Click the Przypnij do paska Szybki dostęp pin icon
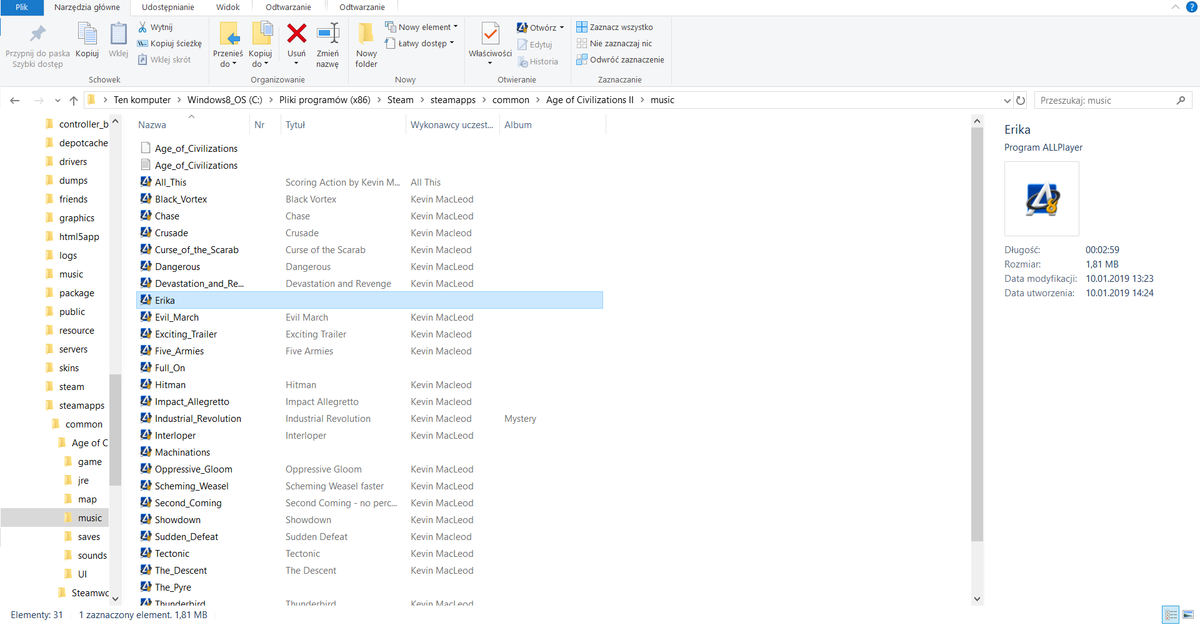This screenshot has width=1200, height=625. (37, 34)
